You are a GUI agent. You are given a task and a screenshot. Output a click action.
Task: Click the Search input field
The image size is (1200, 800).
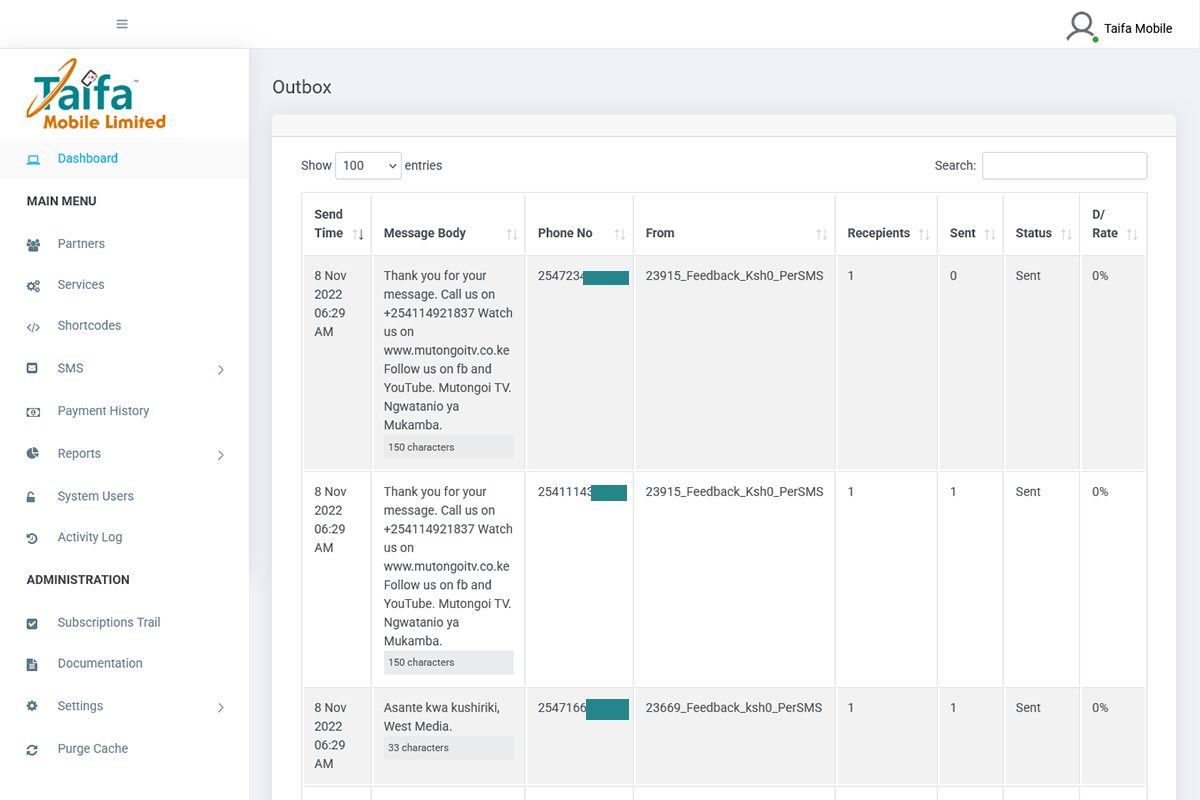[x=1064, y=166]
